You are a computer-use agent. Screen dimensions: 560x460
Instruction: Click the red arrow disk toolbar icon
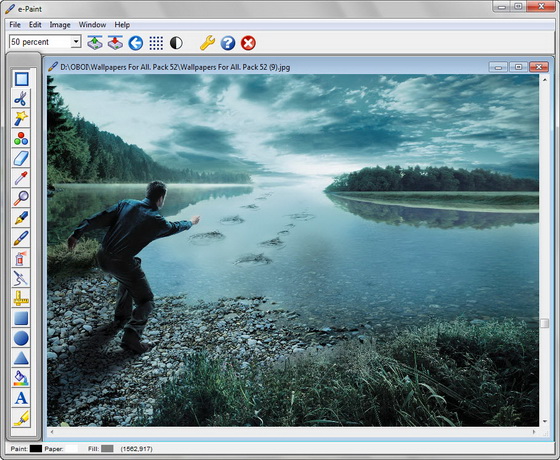pyautogui.click(x=115, y=43)
